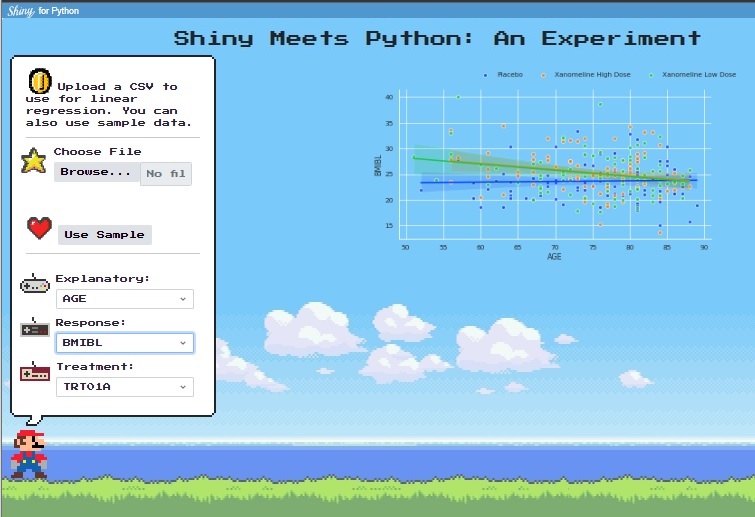The image size is (755, 517).
Task: Click the Response: label text
Action: pos(91,323)
